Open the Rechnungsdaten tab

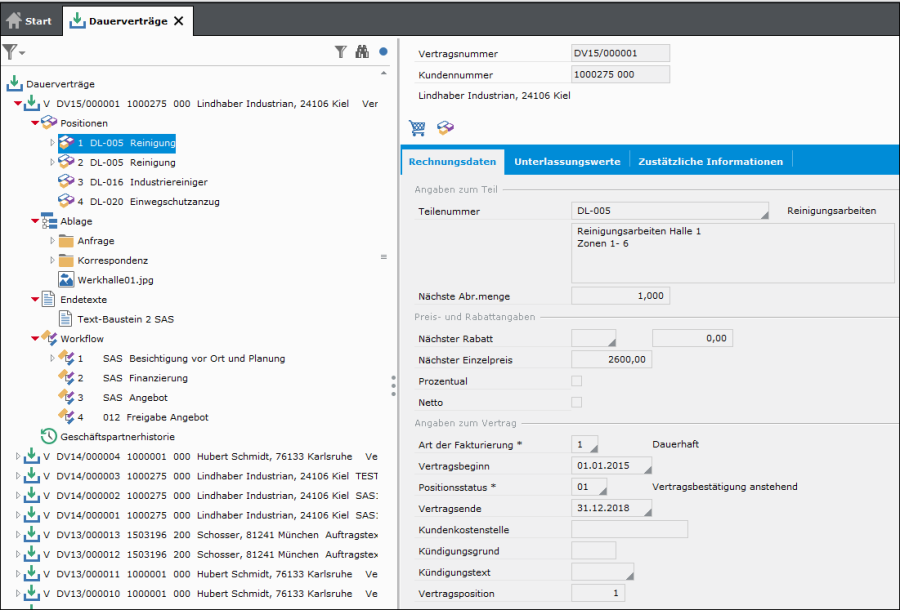[x=452, y=162]
